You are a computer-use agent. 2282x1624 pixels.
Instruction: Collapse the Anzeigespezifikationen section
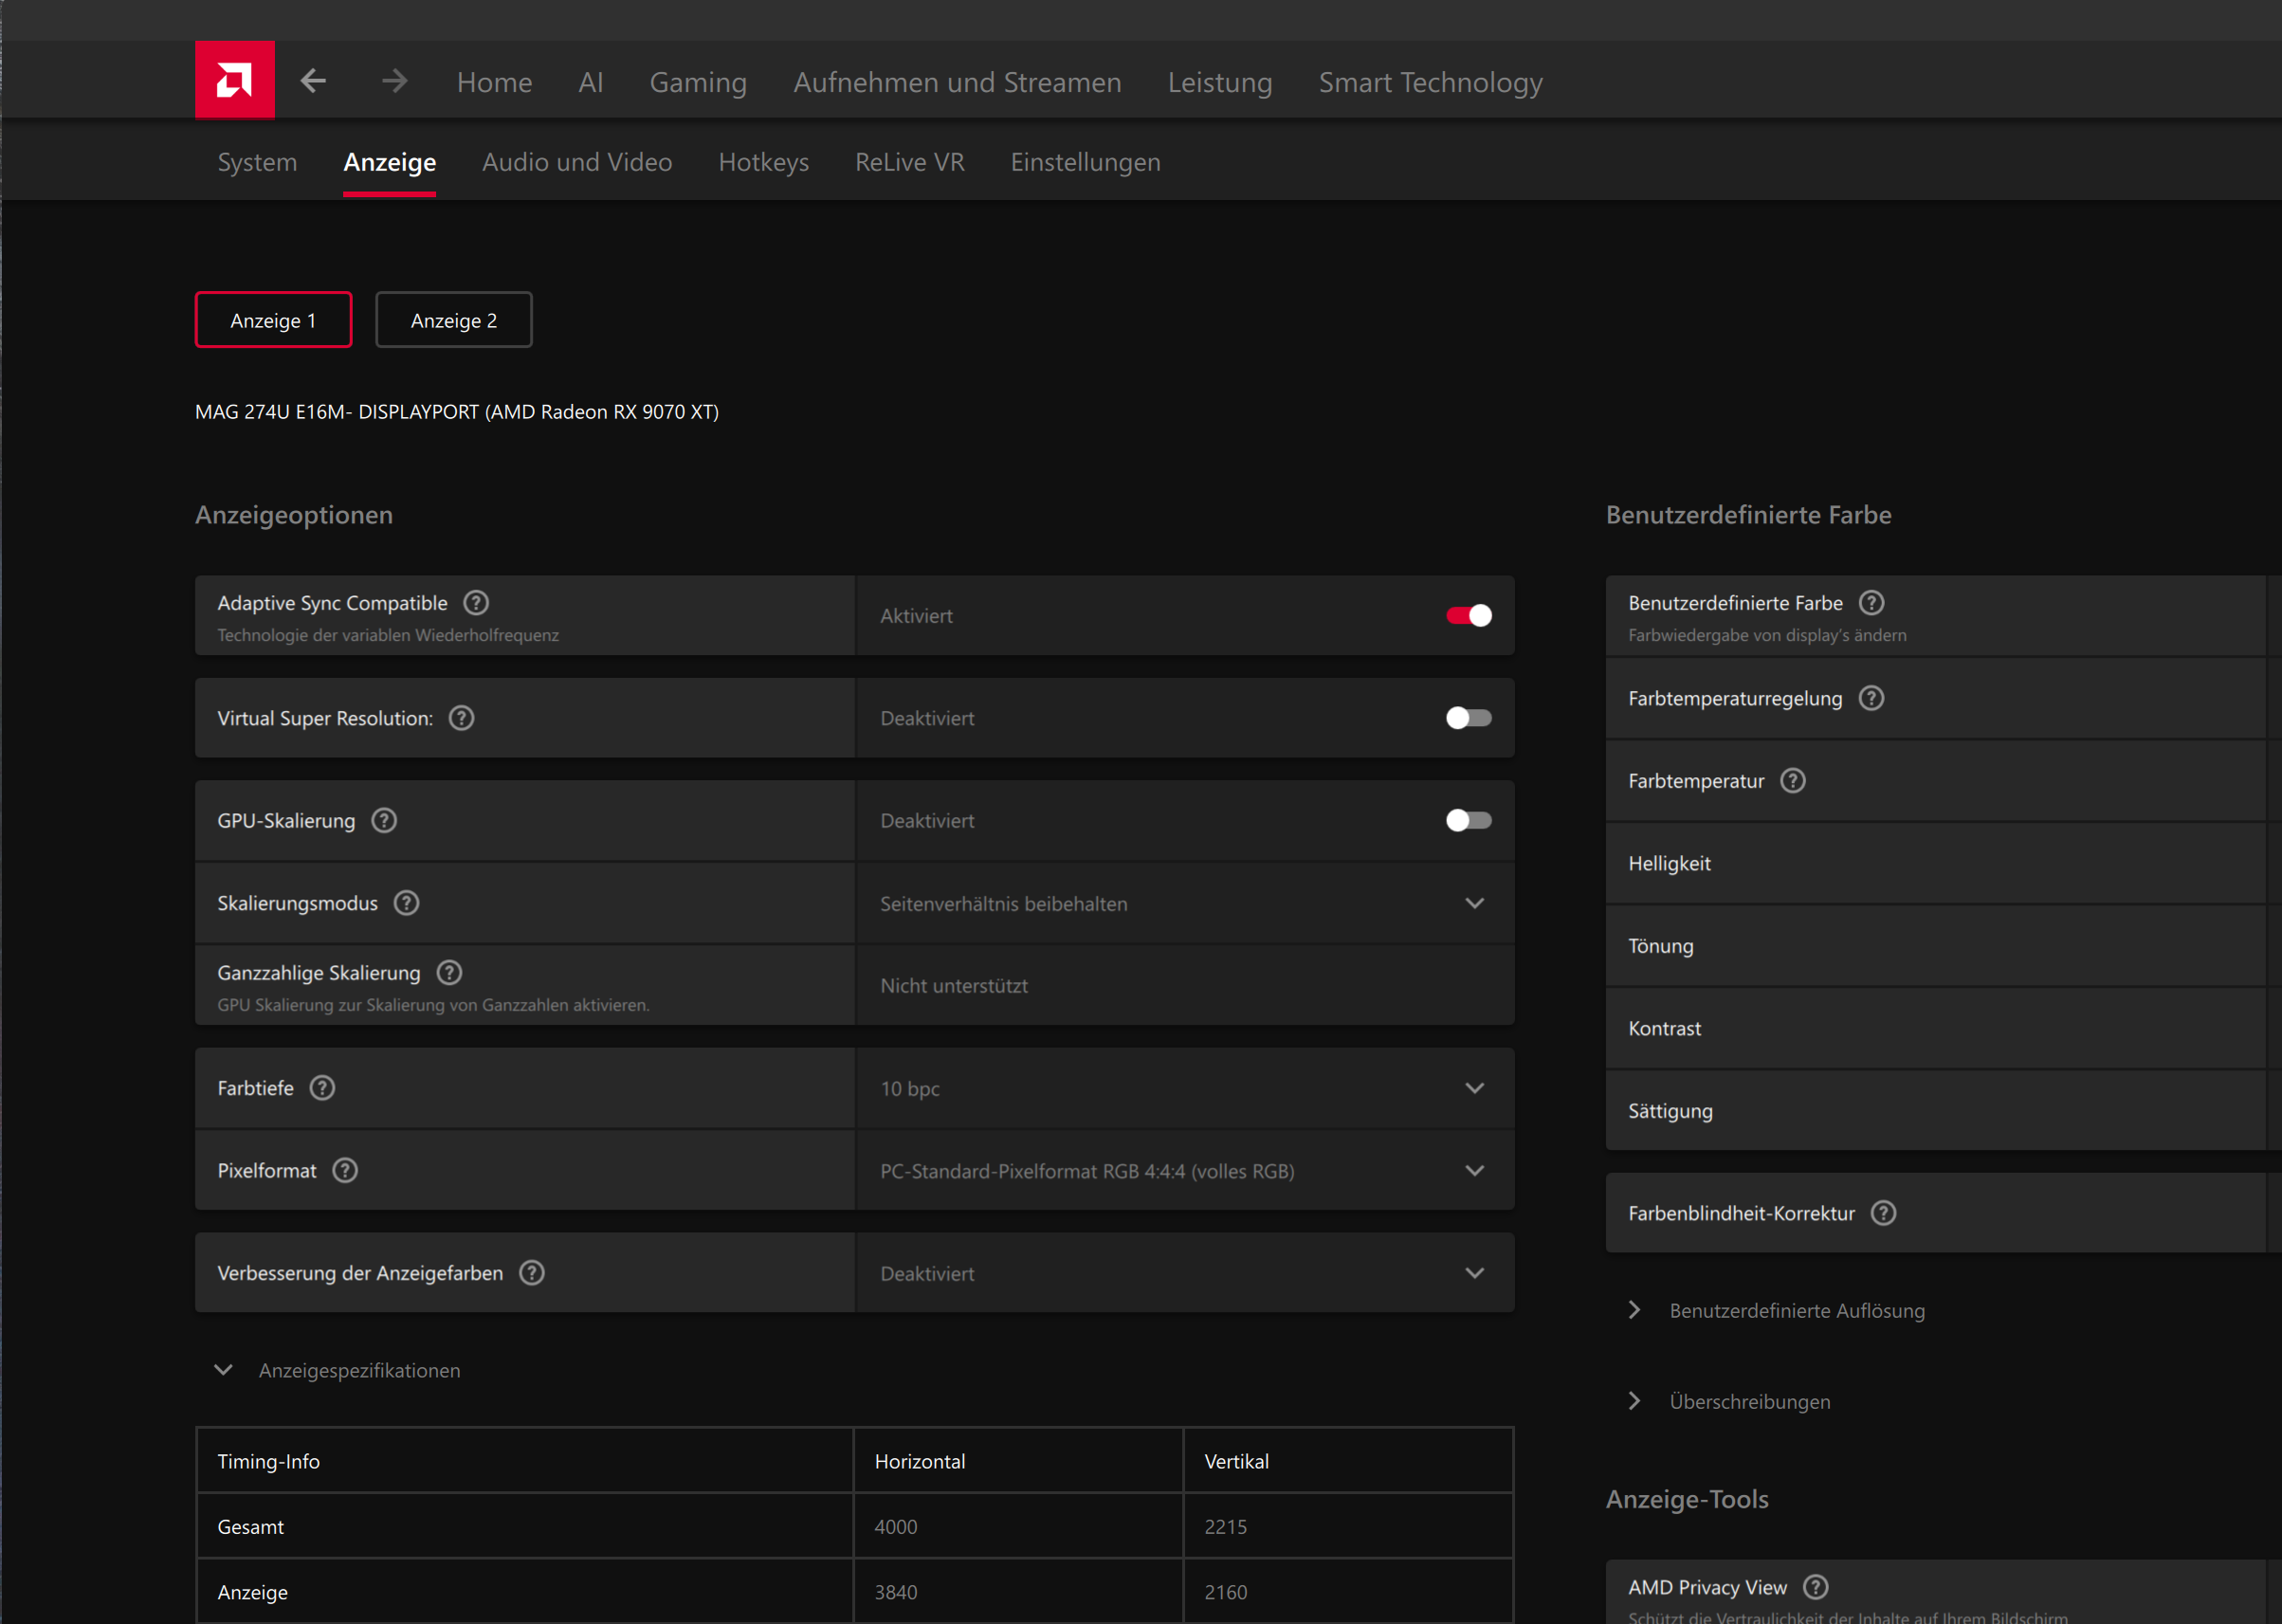point(224,1370)
